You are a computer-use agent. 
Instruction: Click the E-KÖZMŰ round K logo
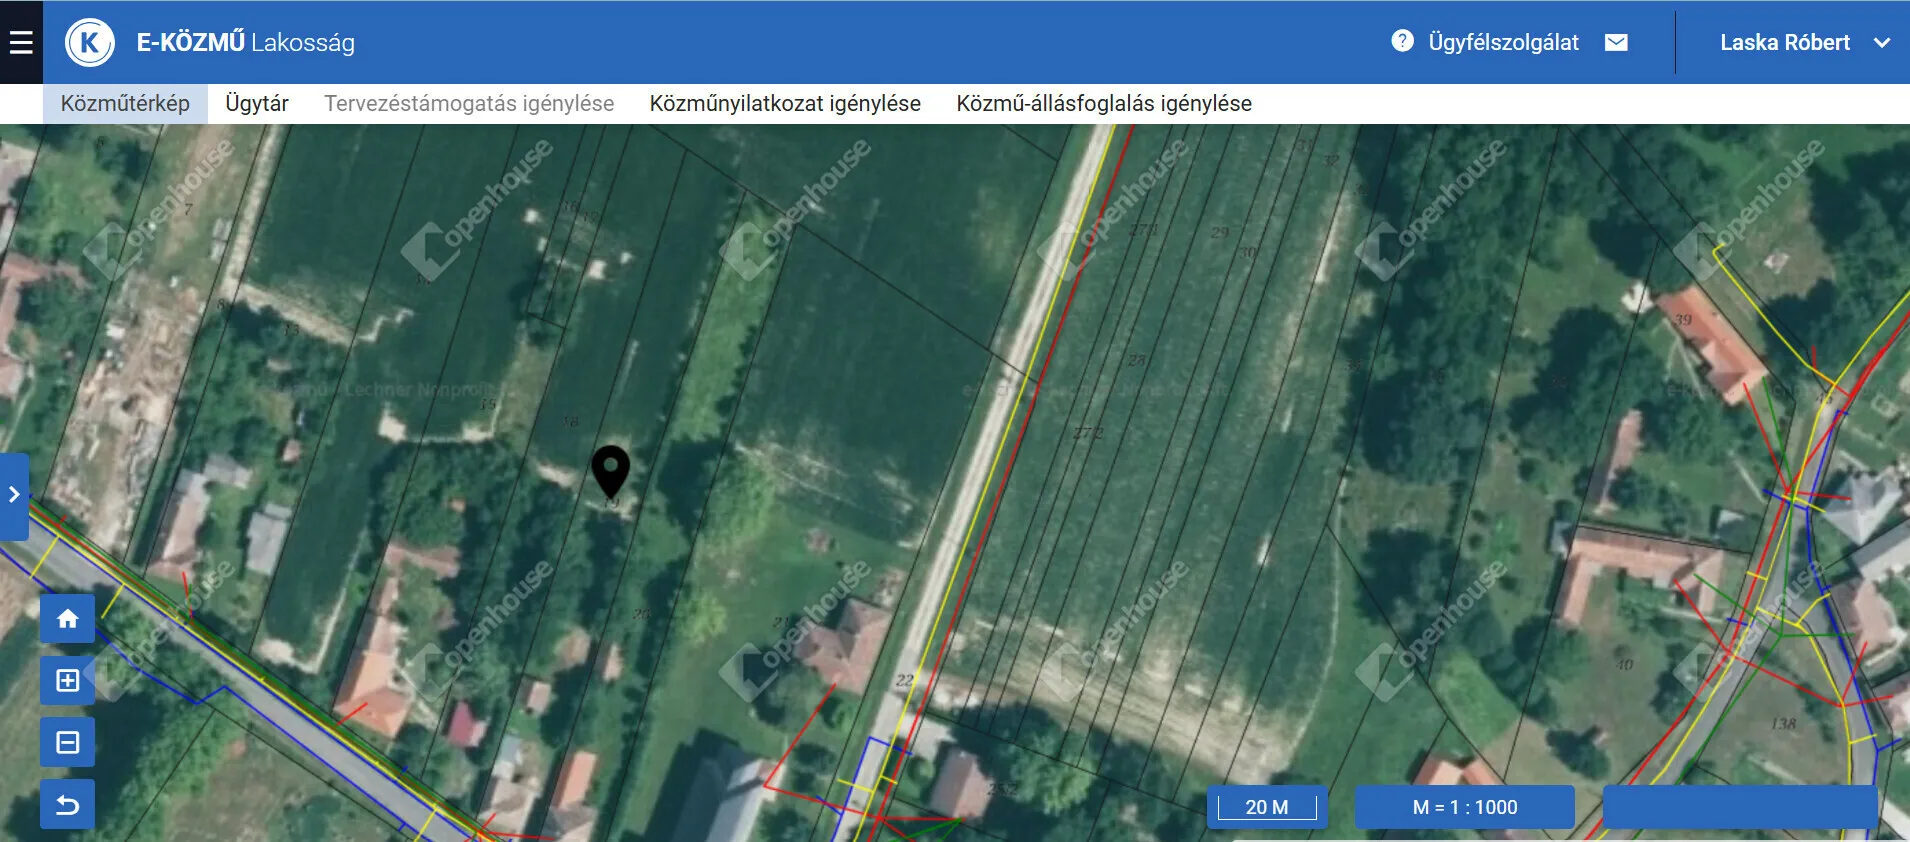point(90,42)
